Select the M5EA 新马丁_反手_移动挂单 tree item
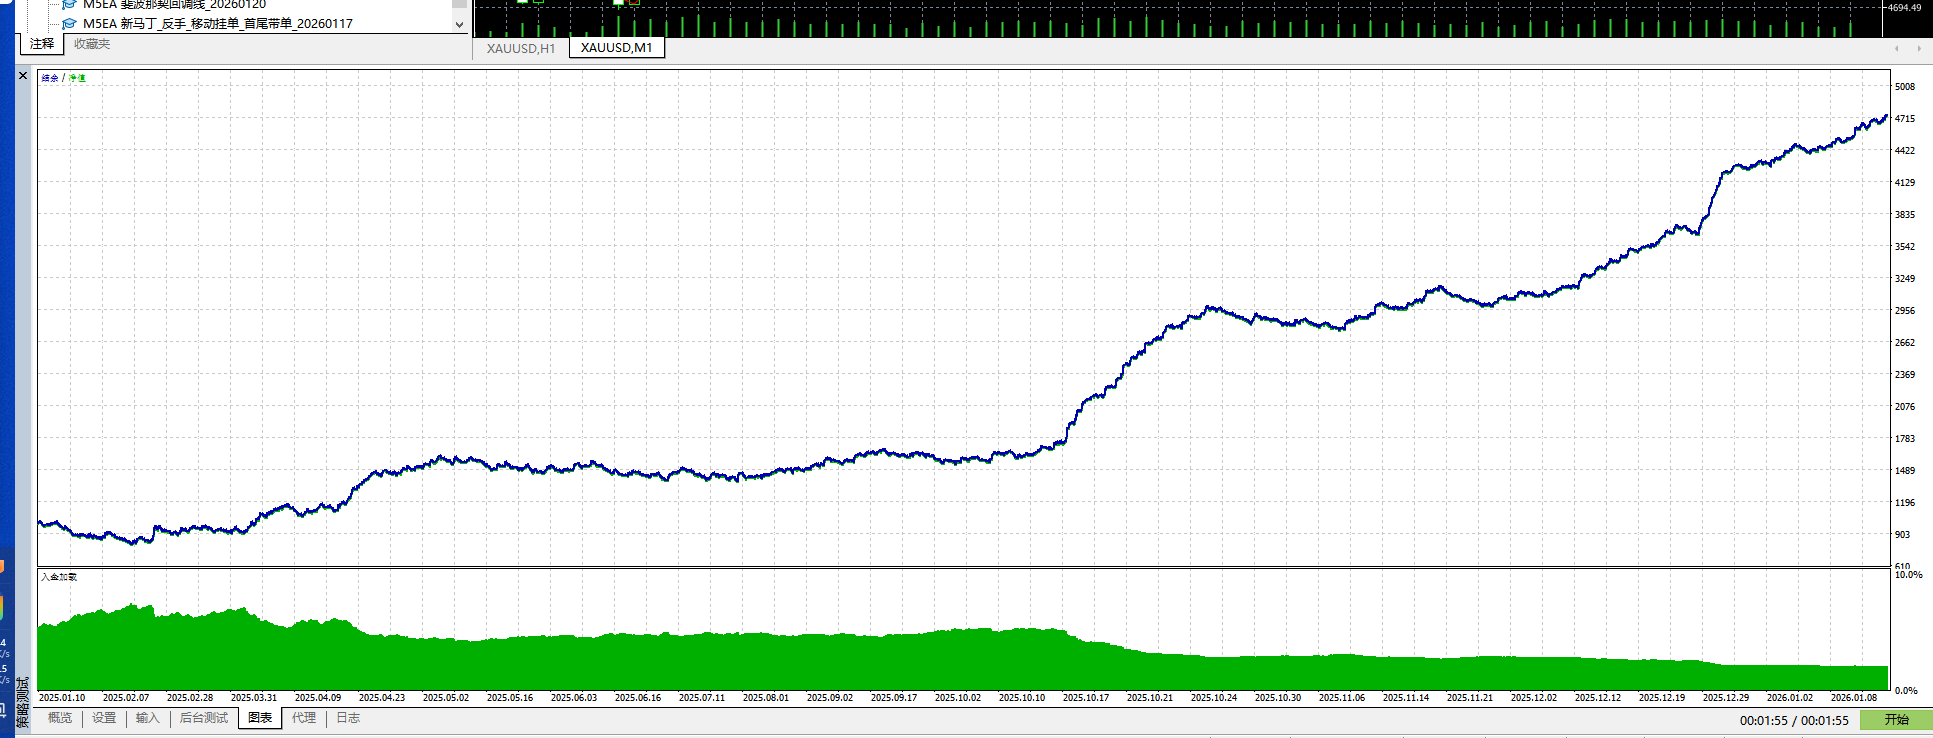Viewport: 1933px width, 738px height. [x=218, y=23]
